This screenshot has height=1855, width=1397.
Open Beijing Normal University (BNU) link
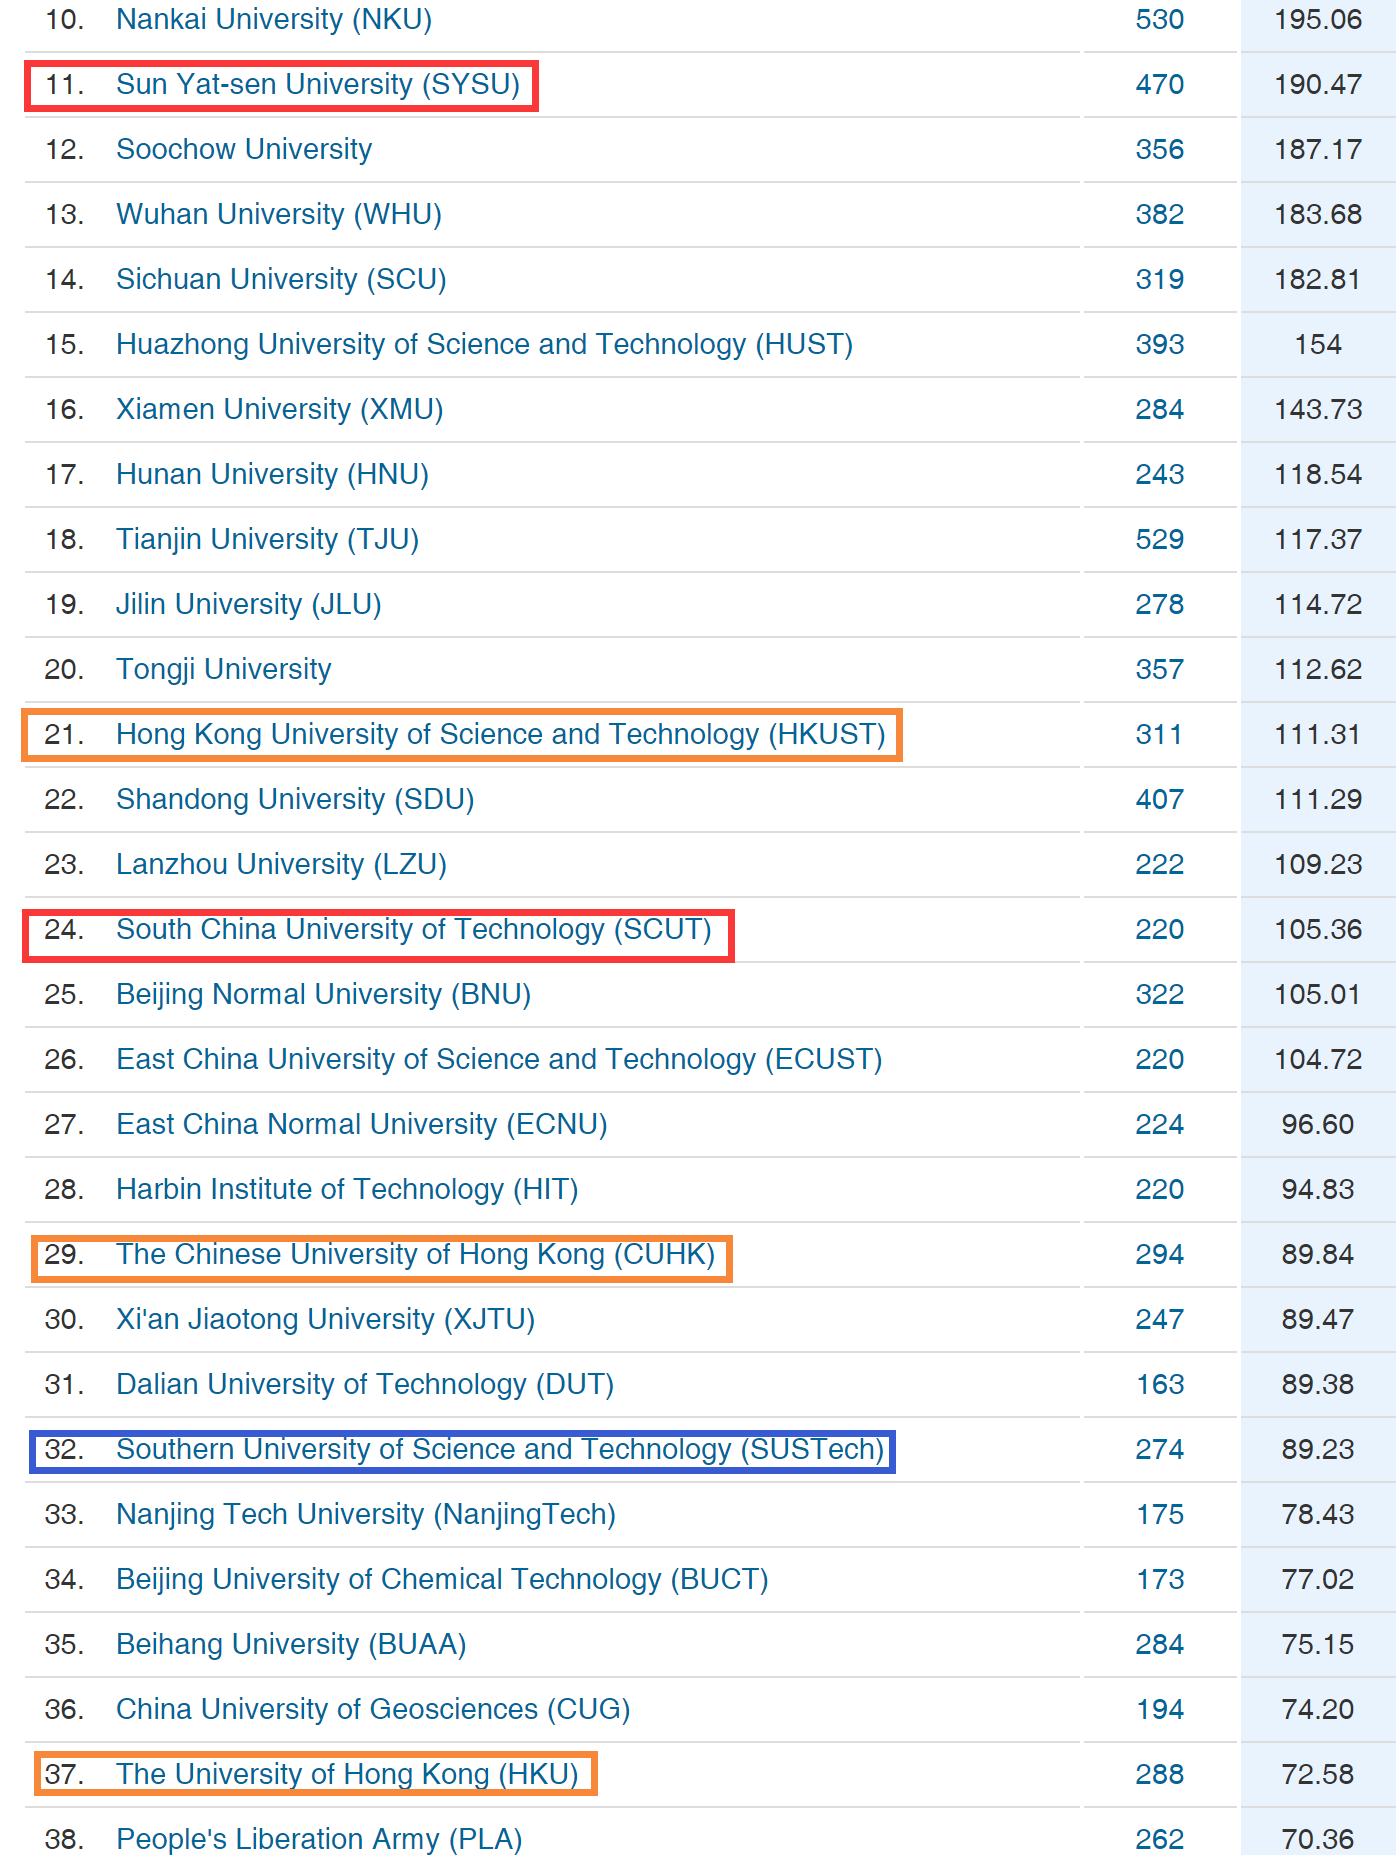[323, 995]
